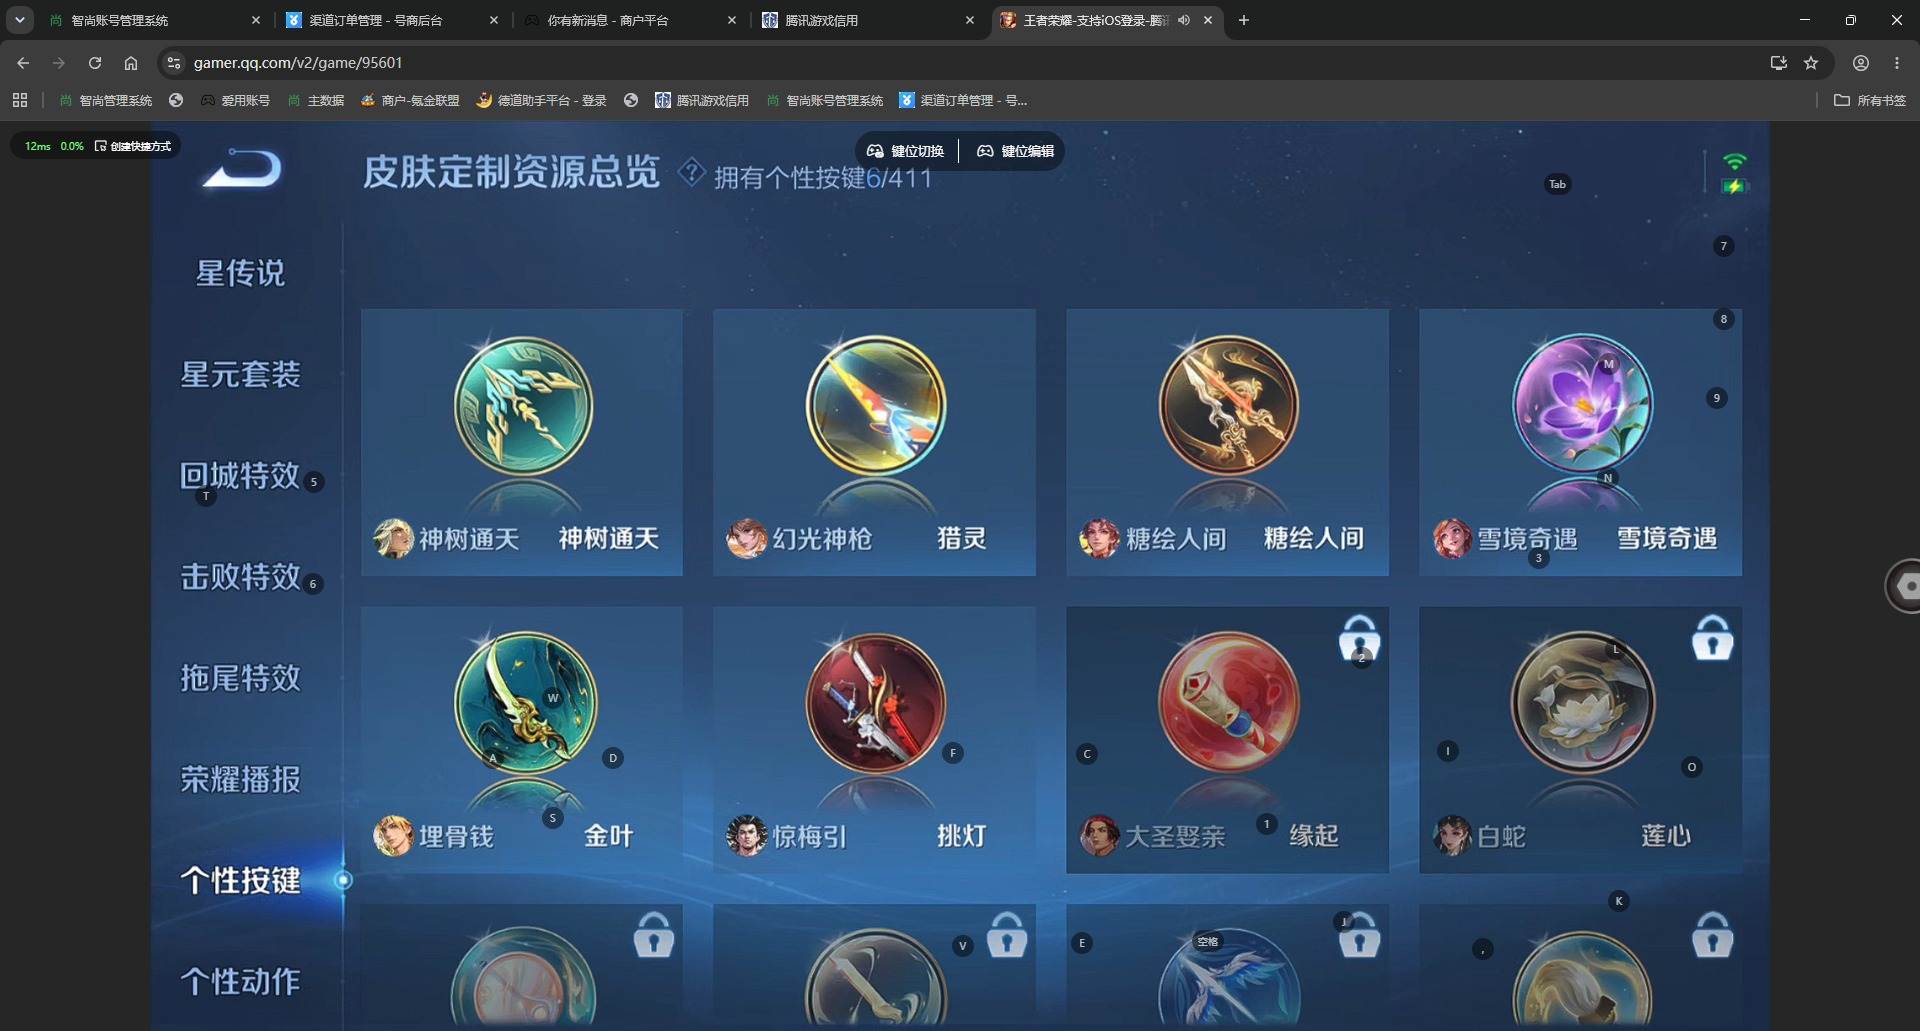Viewport: 1920px width, 1031px height.
Task: Open the apps grid in bookmarks bar
Action: pyautogui.click(x=20, y=100)
